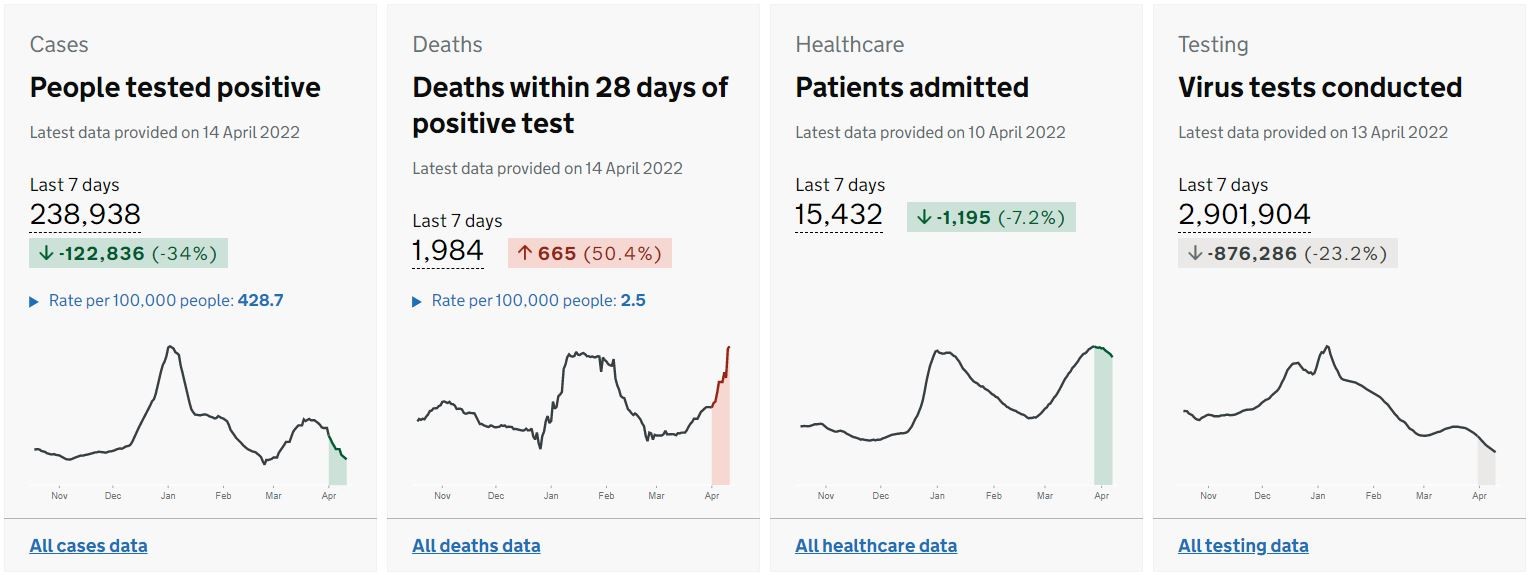Expand Deaths rate per 100,000 people triangle
The height and width of the screenshot is (575, 1530).
(418, 301)
